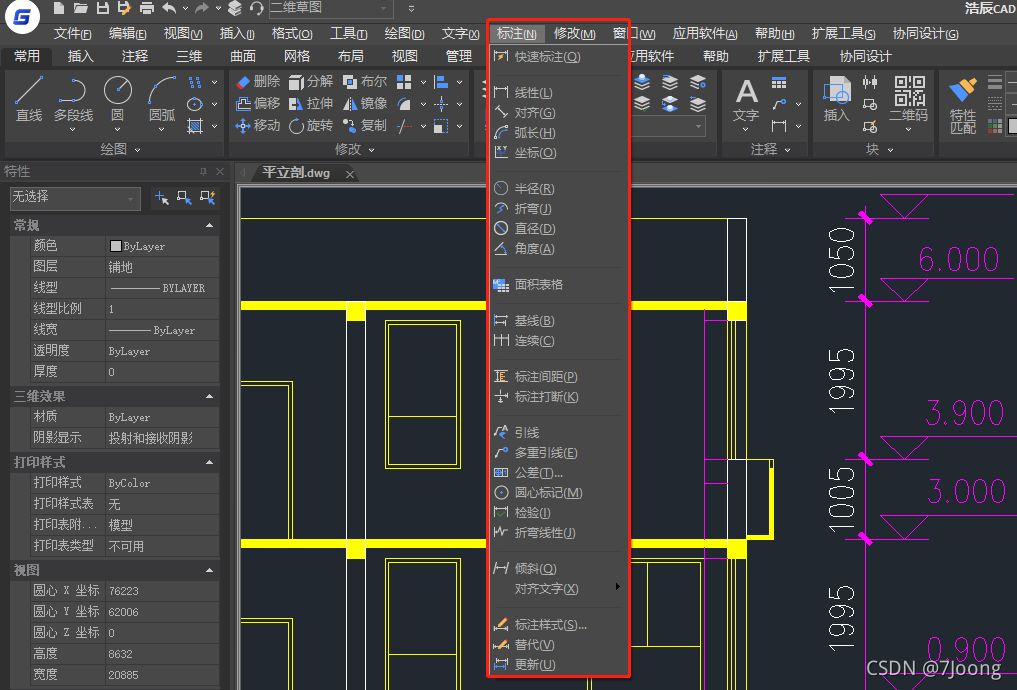Activate the 圆 circle tool
This screenshot has width=1017, height=690.
(117, 104)
